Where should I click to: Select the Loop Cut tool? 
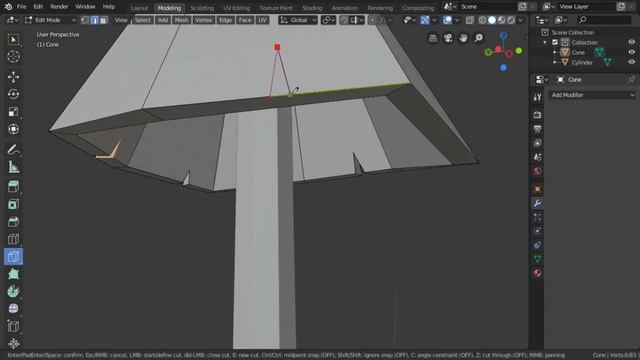(x=13, y=239)
